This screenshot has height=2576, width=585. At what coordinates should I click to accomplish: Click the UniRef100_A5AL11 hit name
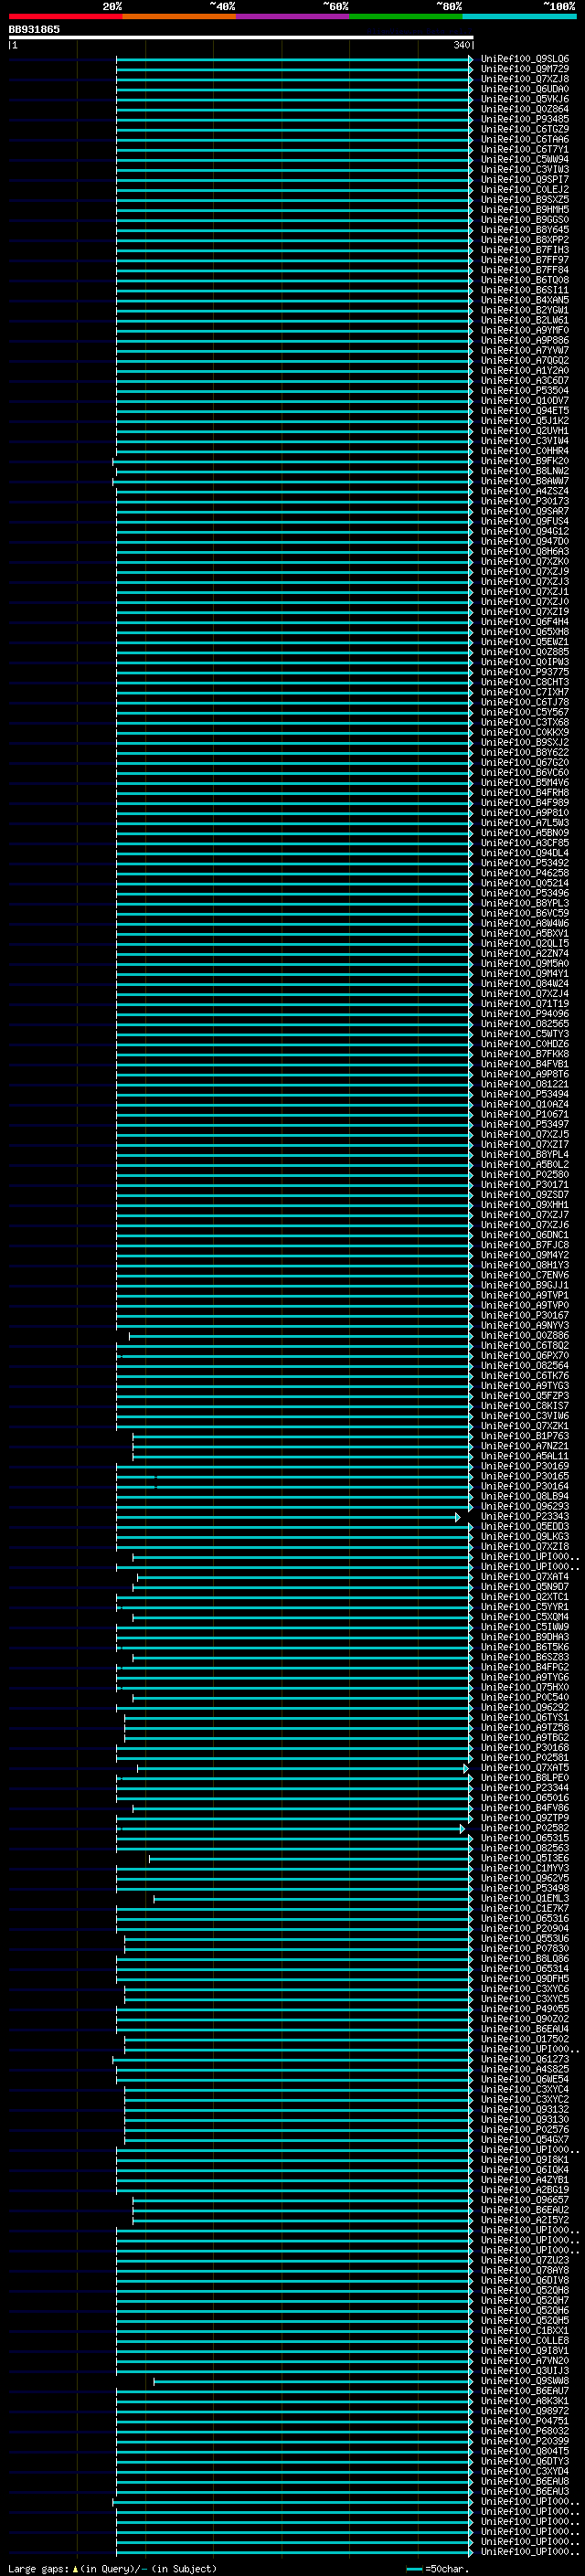coord(525,1457)
